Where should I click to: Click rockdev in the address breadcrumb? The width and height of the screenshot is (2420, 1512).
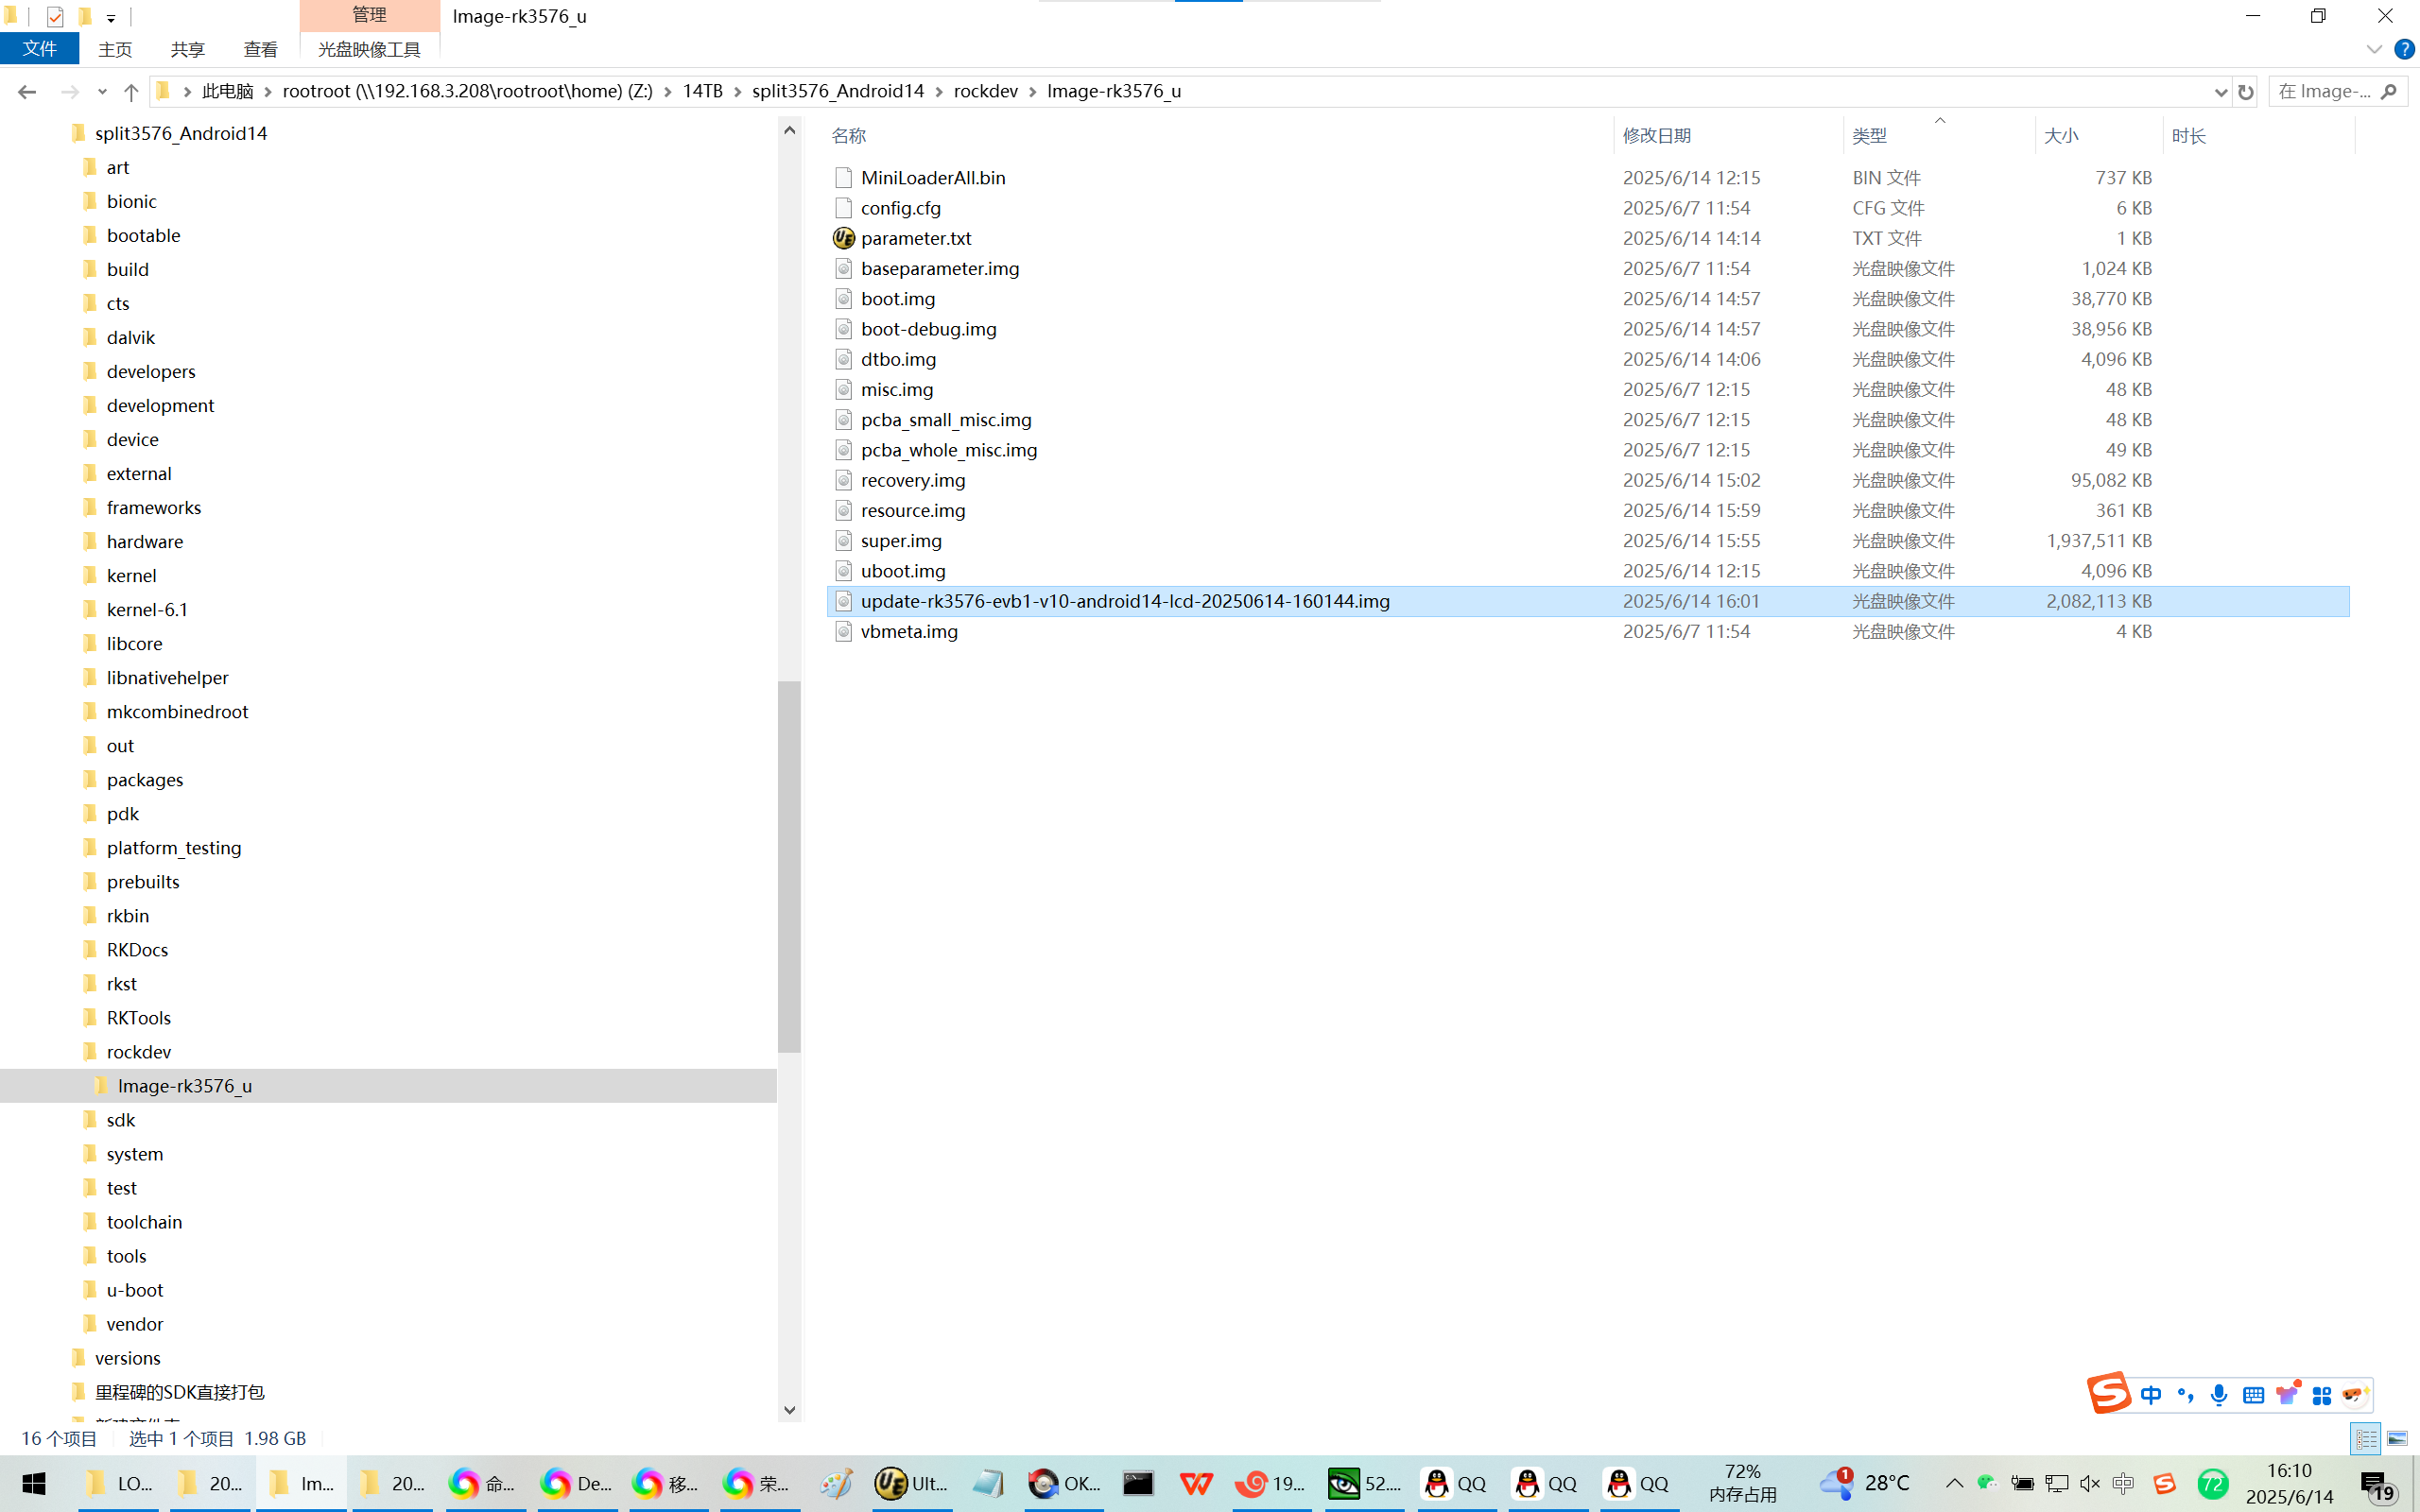click(x=985, y=91)
